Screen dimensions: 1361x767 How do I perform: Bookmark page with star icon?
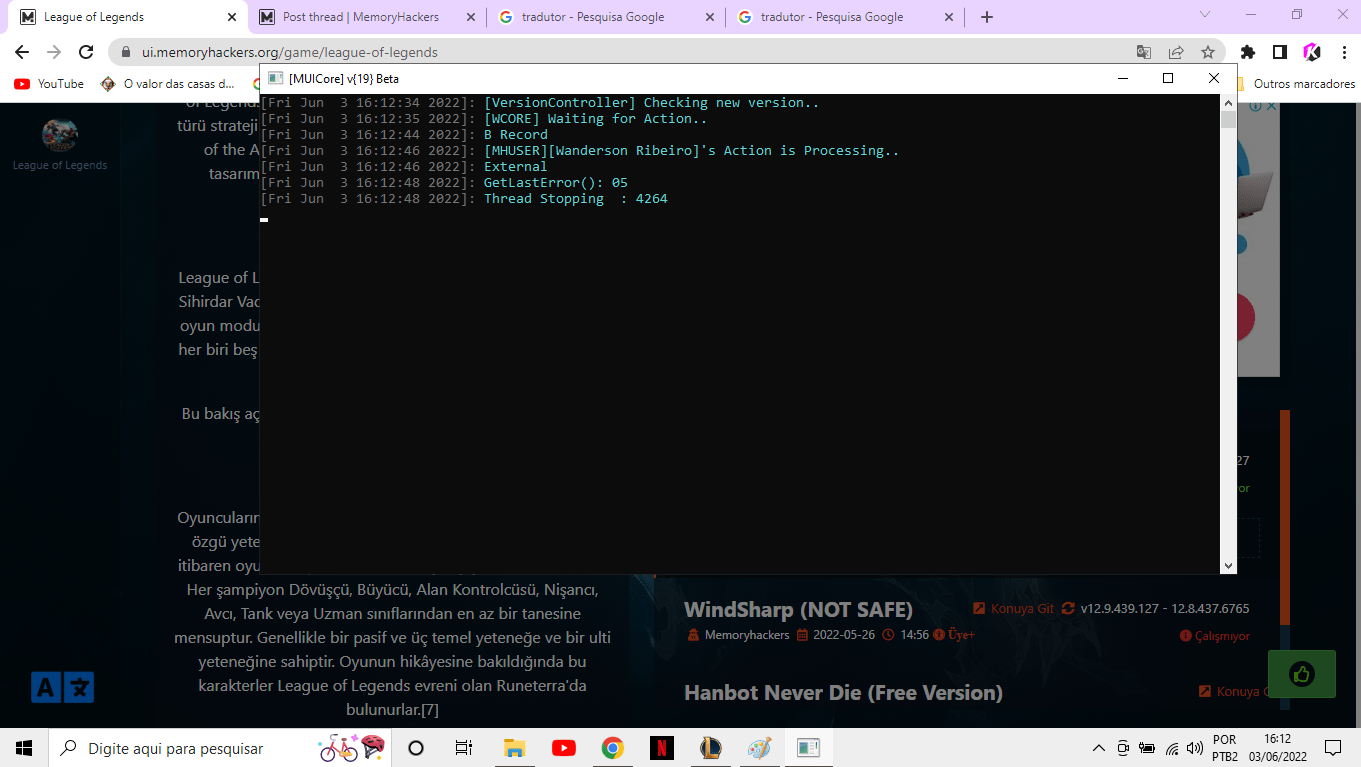point(1208,52)
